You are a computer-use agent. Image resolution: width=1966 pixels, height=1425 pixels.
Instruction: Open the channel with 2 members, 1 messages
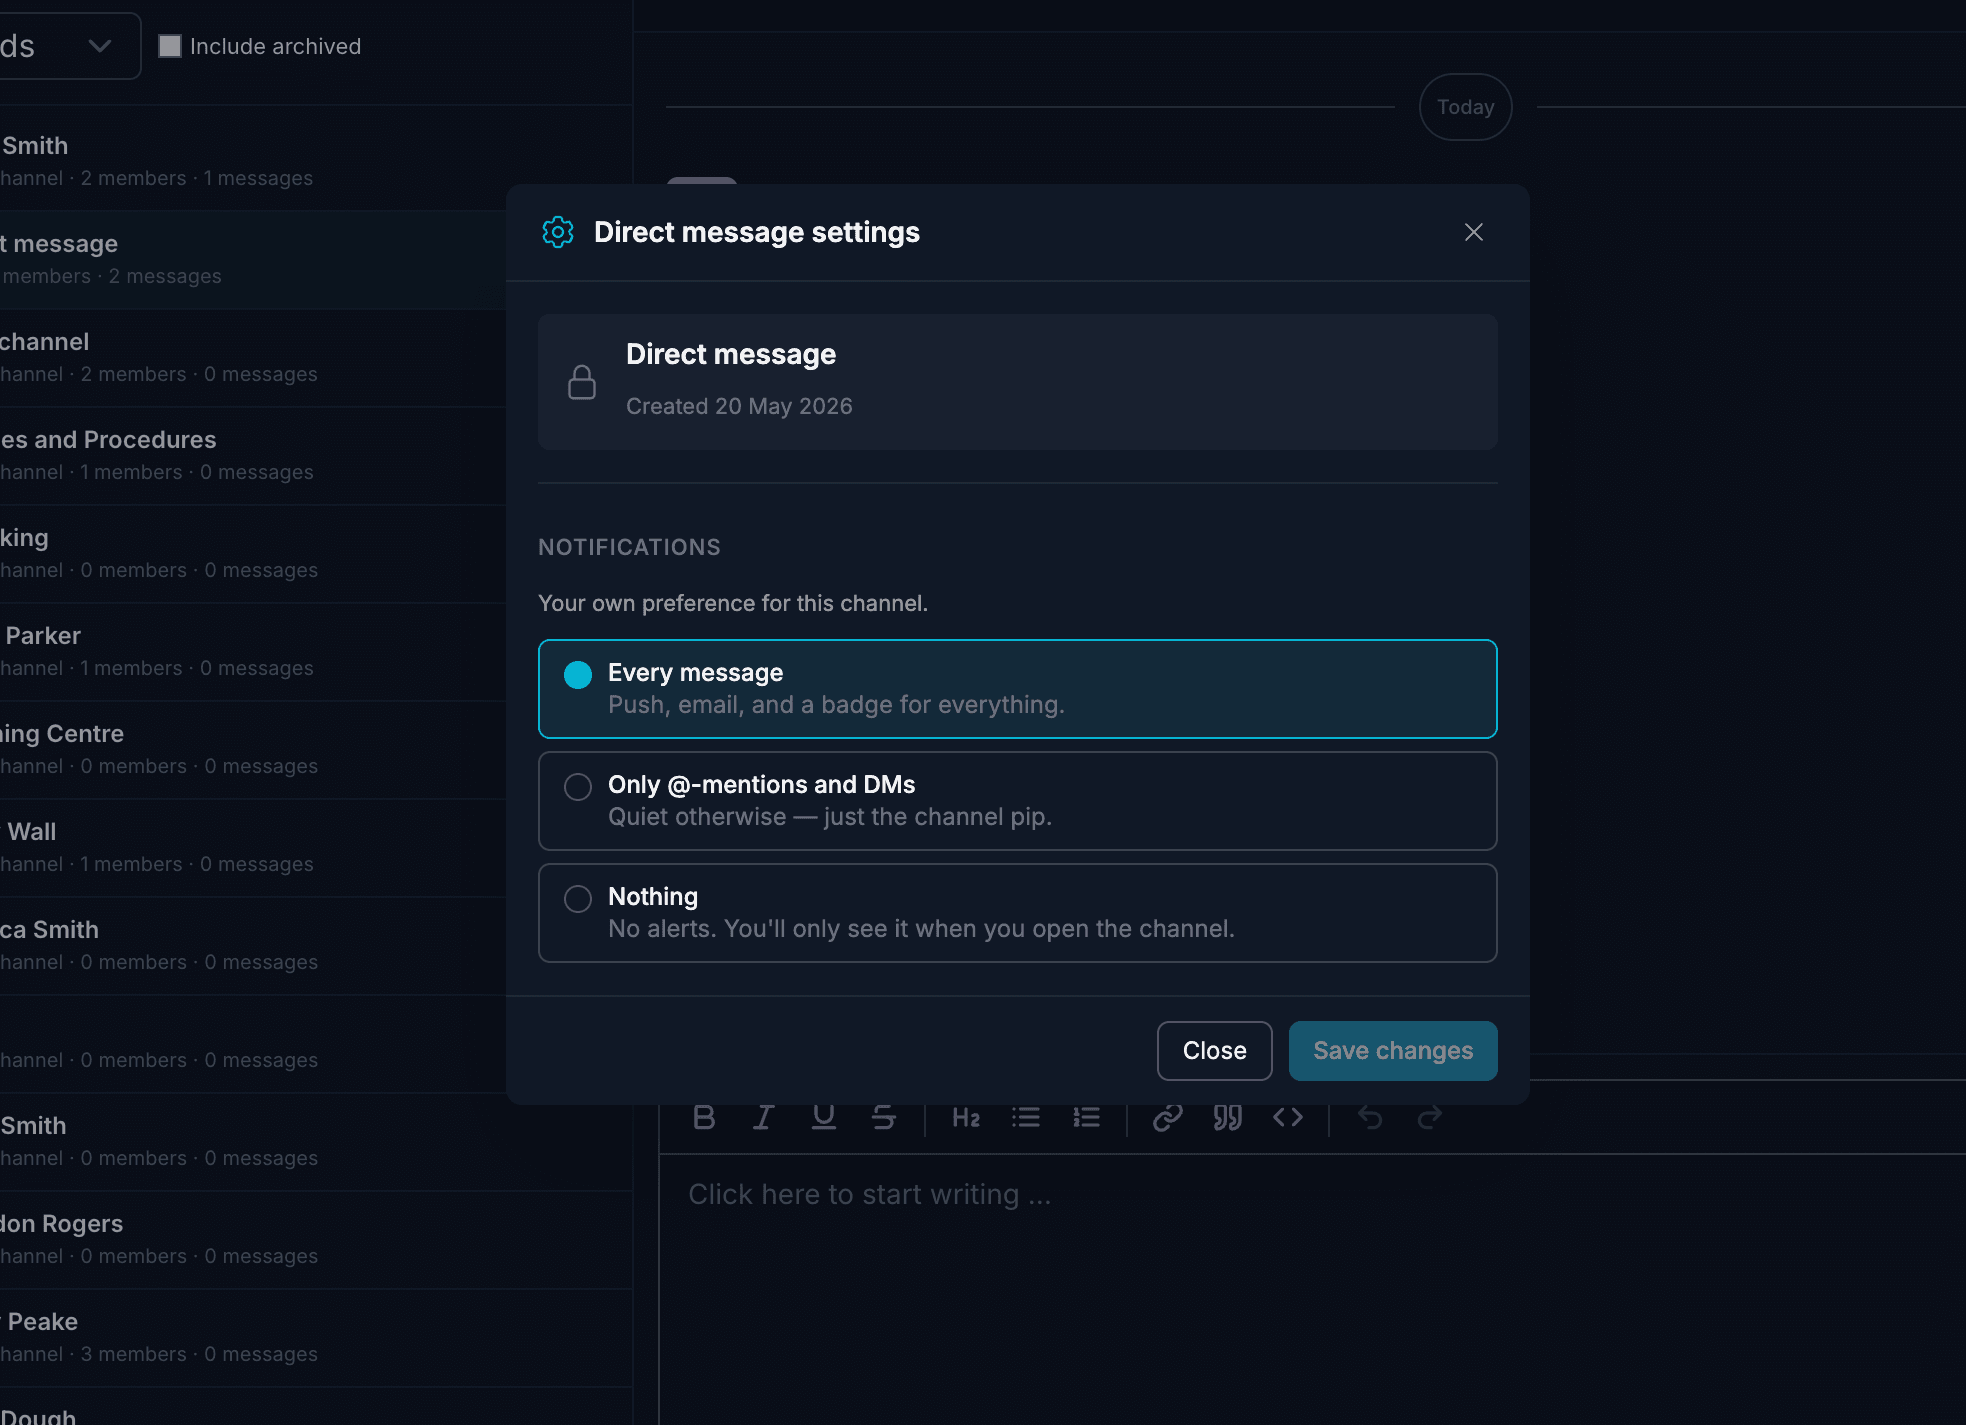click(316, 160)
